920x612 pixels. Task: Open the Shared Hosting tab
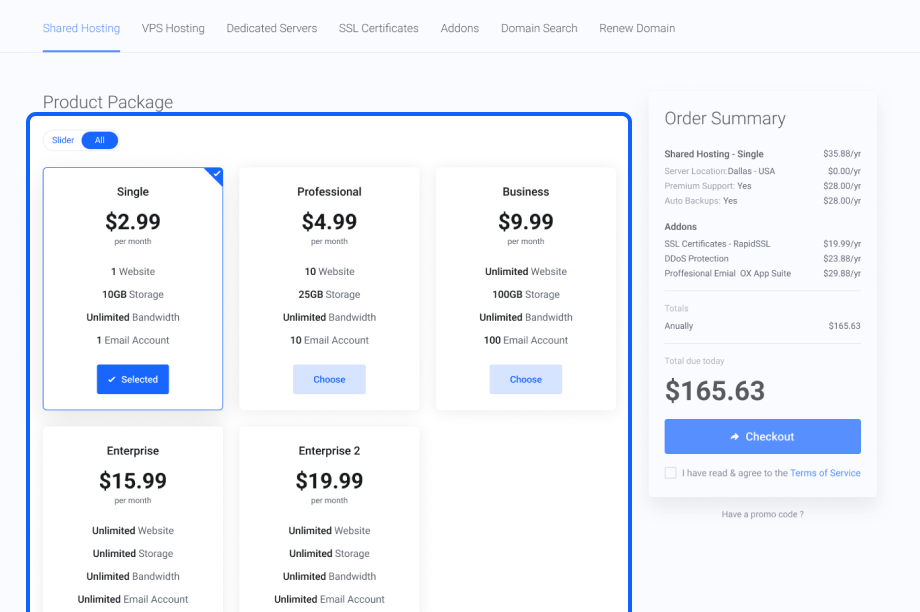pyautogui.click(x=81, y=28)
